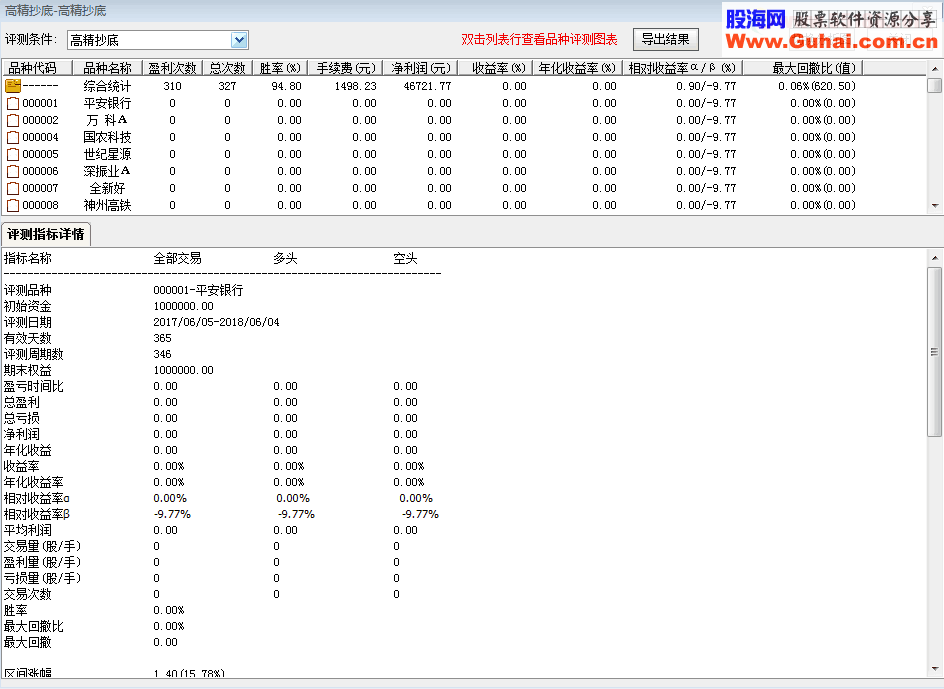
Task: Click the icon next to 000008
Action: 13,205
